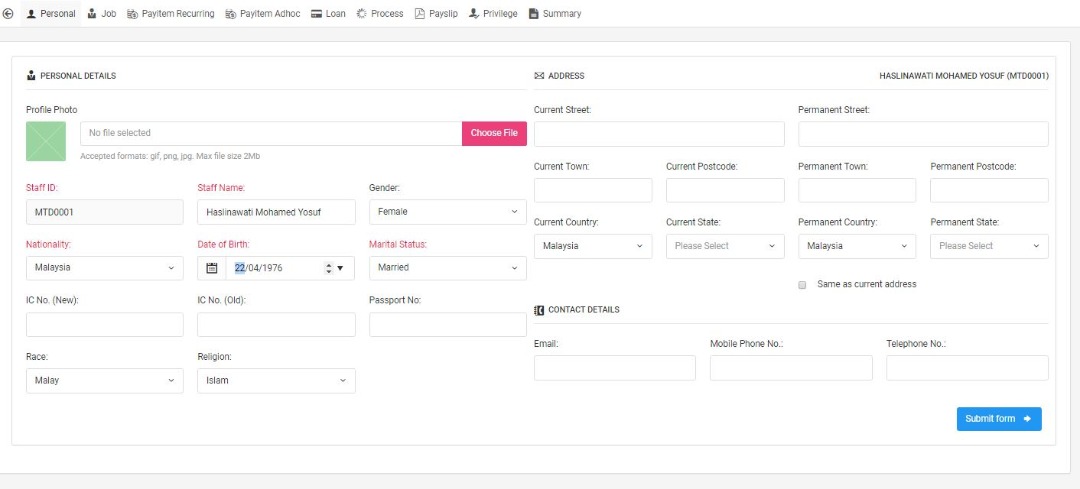Click the back arrow circle icon
Image resolution: width=1080 pixels, height=489 pixels.
tap(8, 13)
